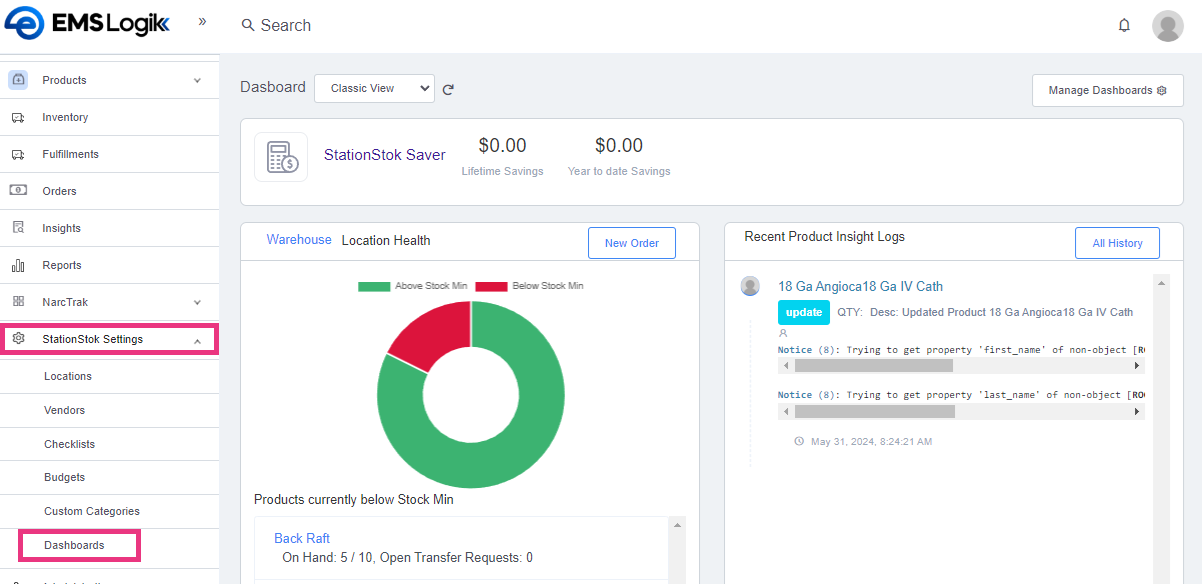
Task: Click Year to date Savings $0.00 value
Action: coord(619,146)
